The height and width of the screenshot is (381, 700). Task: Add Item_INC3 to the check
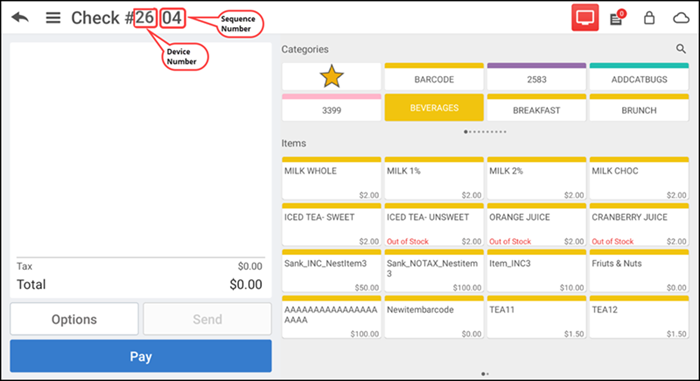coord(537,271)
